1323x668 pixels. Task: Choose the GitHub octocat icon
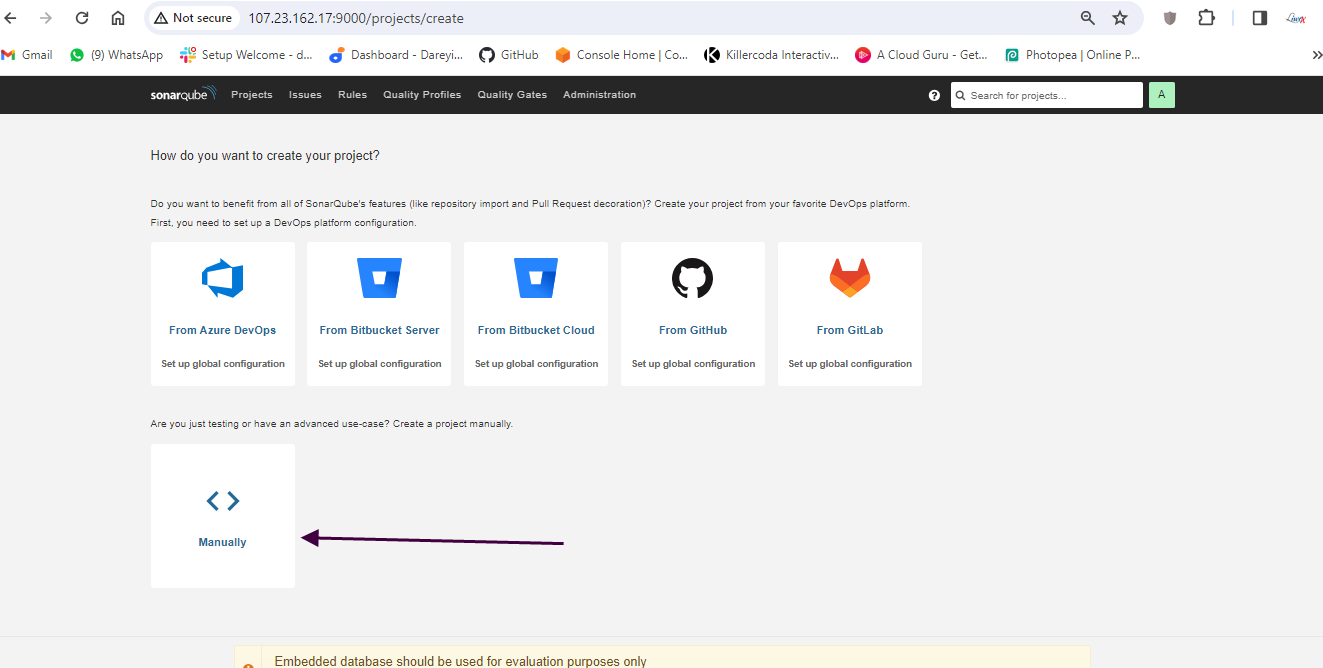[x=692, y=278]
